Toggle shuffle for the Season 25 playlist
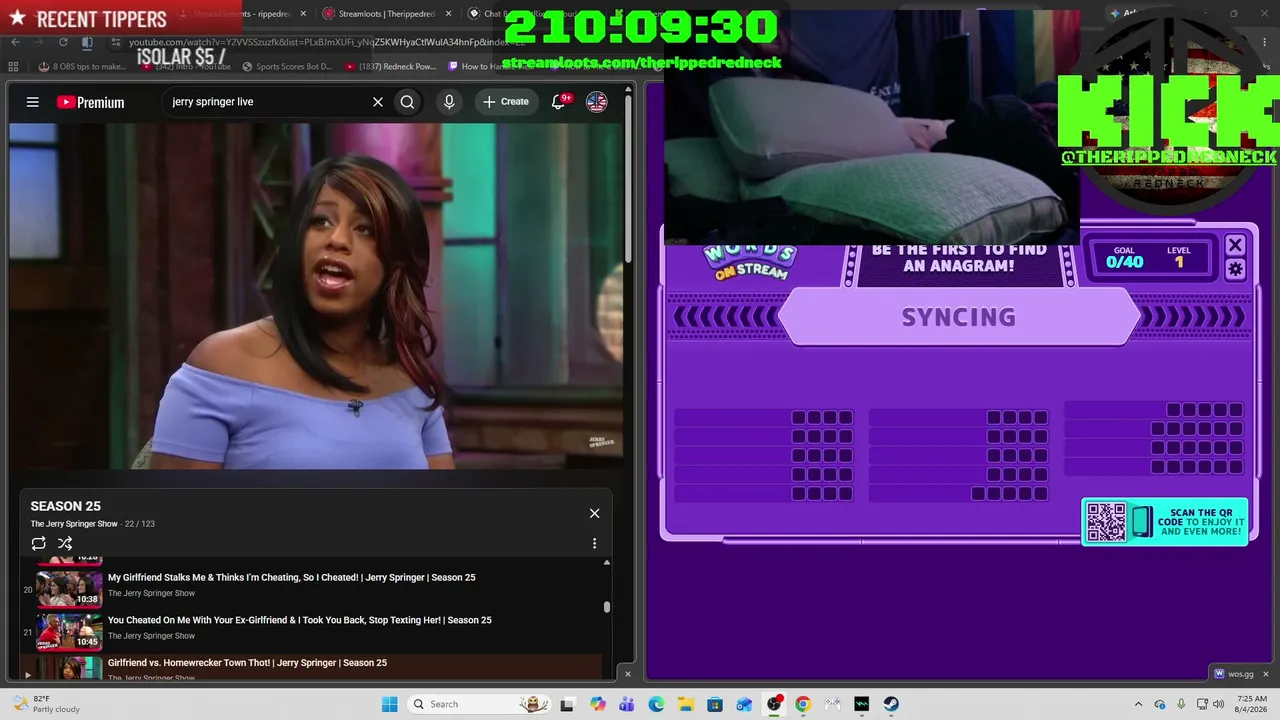This screenshot has height=720, width=1280. tap(65, 543)
